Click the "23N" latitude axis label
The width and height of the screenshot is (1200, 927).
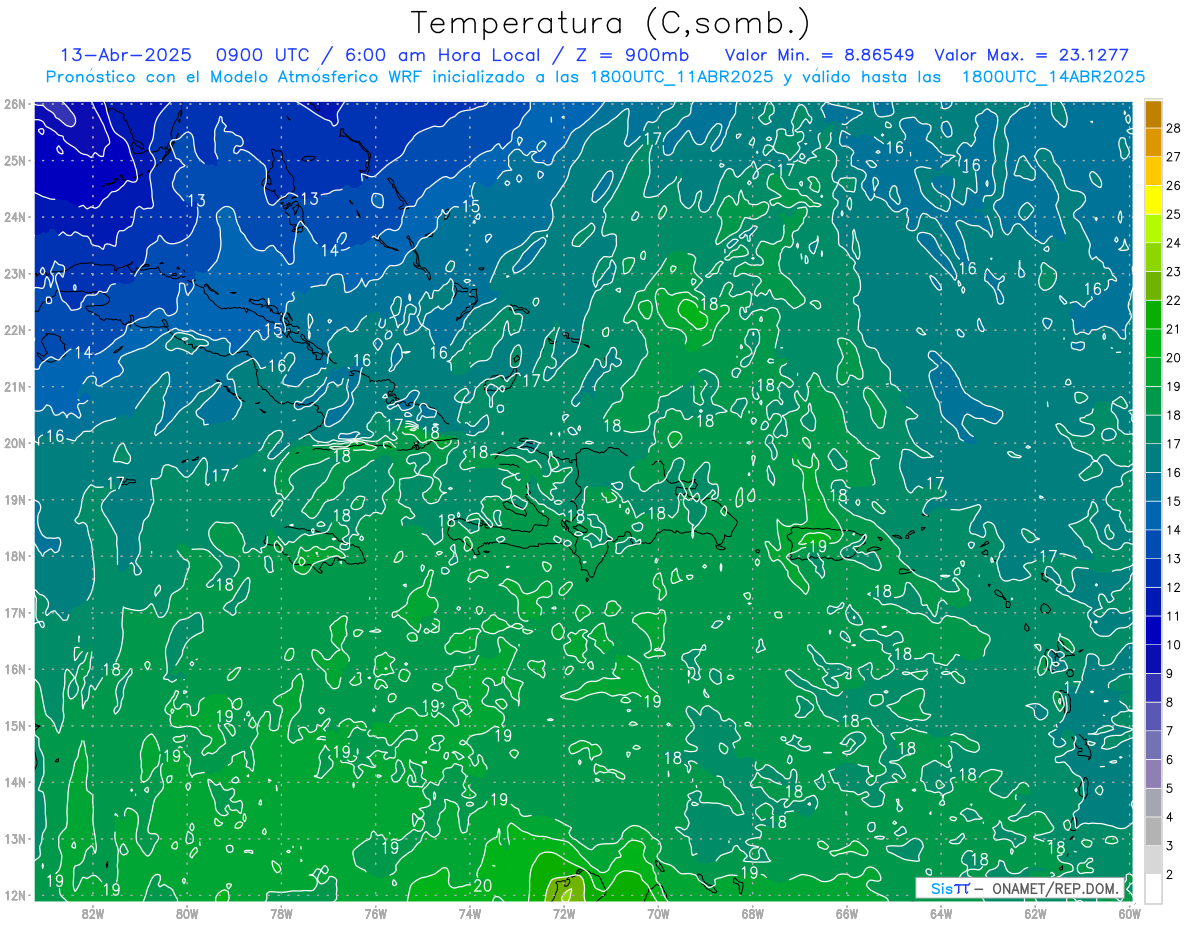point(15,274)
